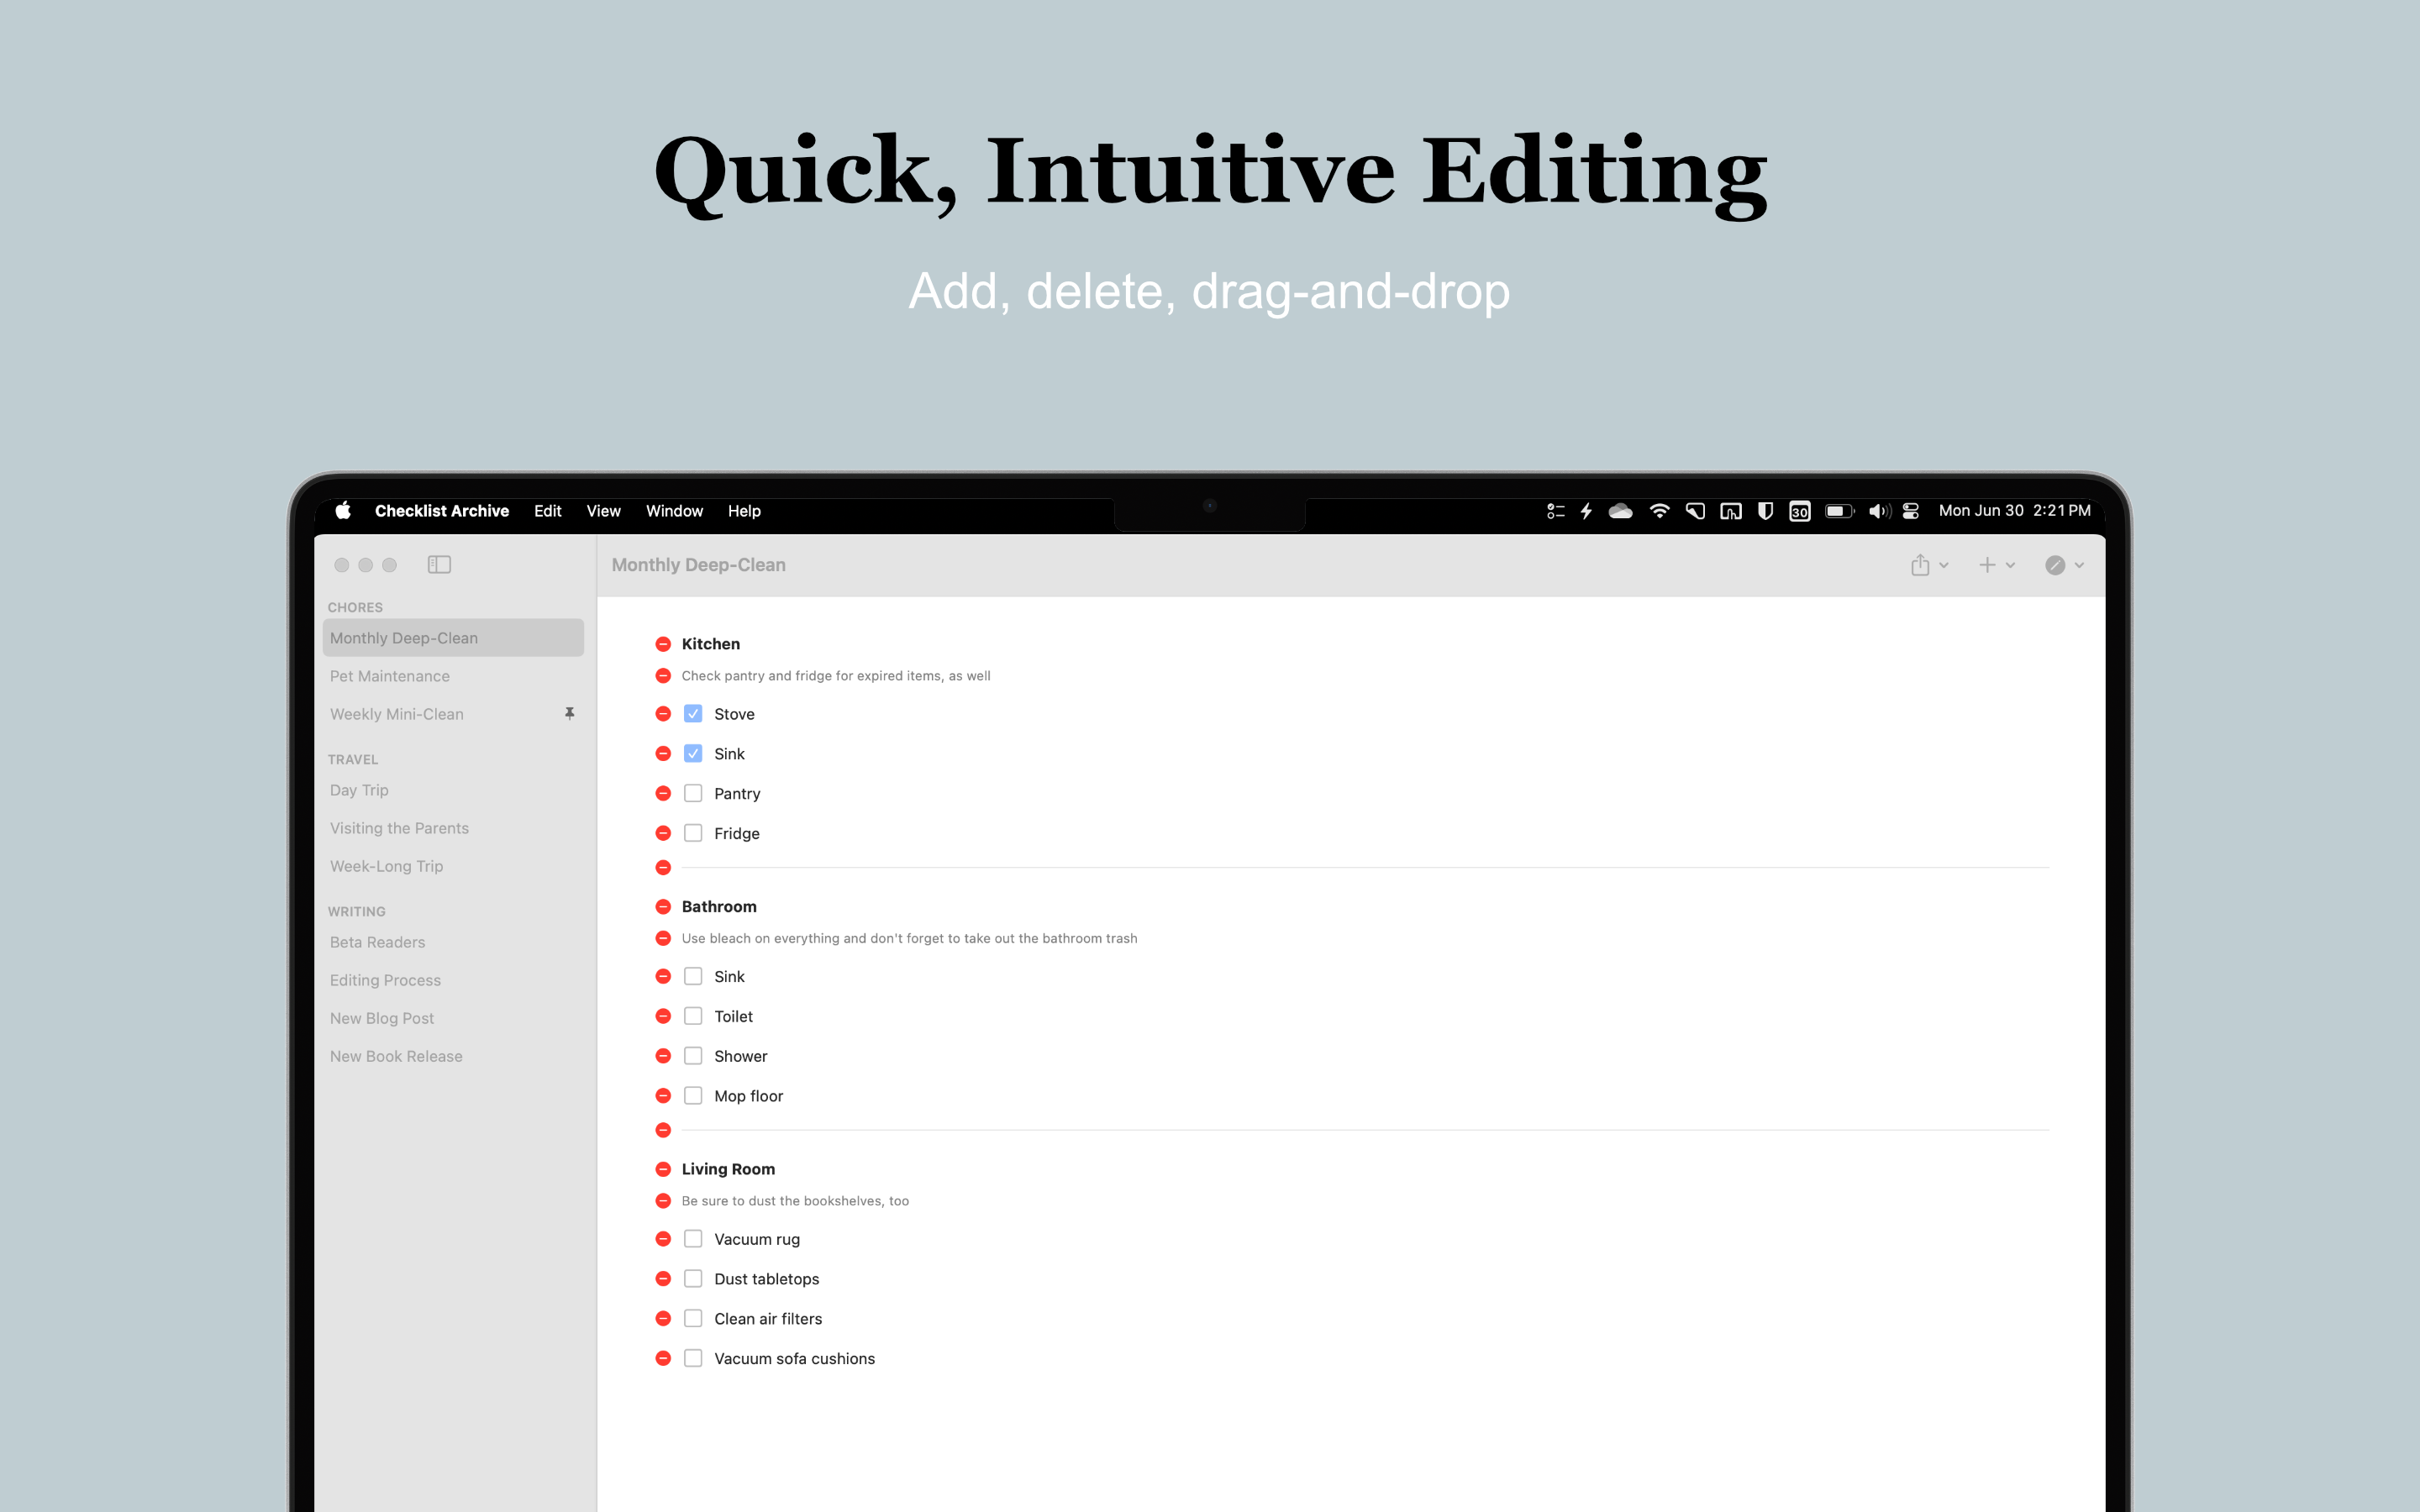This screenshot has height=1512, width=2420.
Task: Open the dropdown next to the pencil icon
Action: 2079,565
